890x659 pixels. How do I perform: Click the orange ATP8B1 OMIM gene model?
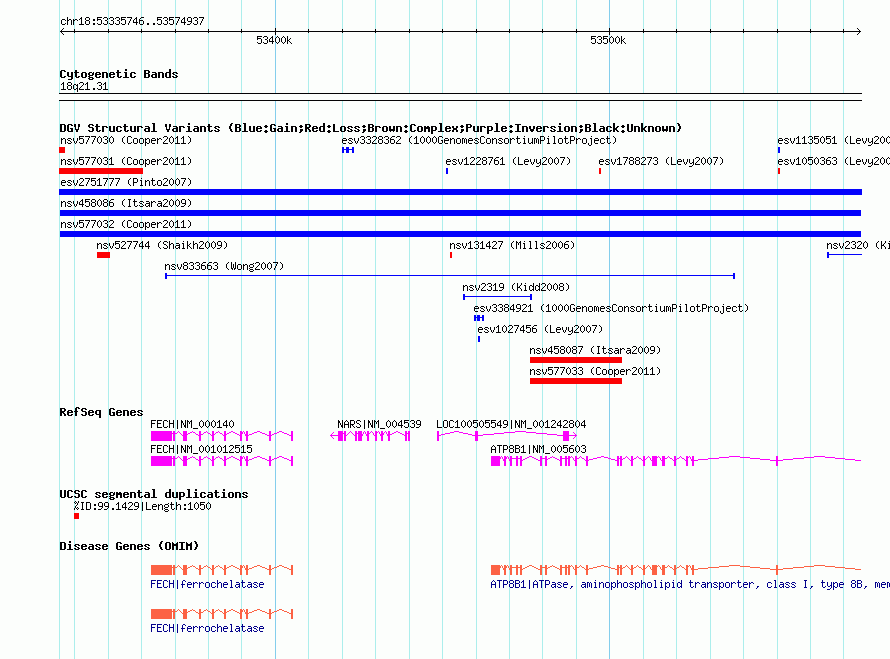pos(676,569)
